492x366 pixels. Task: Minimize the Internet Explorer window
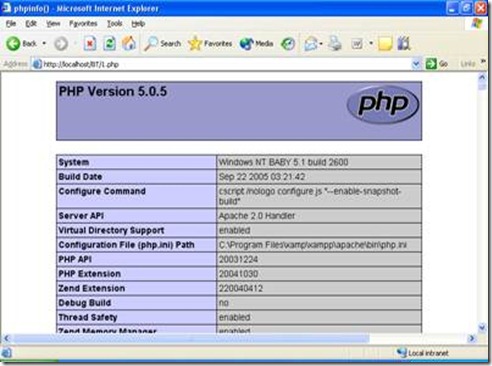point(452,8)
